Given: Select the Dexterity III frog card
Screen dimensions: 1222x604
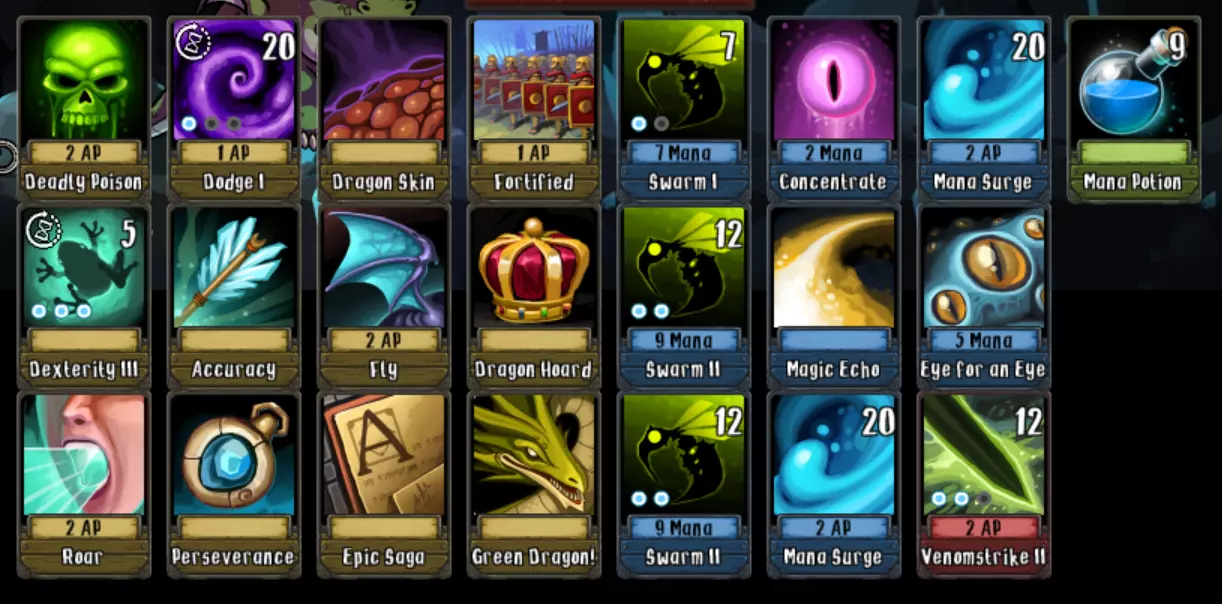Looking at the screenshot, I should coord(83,296).
